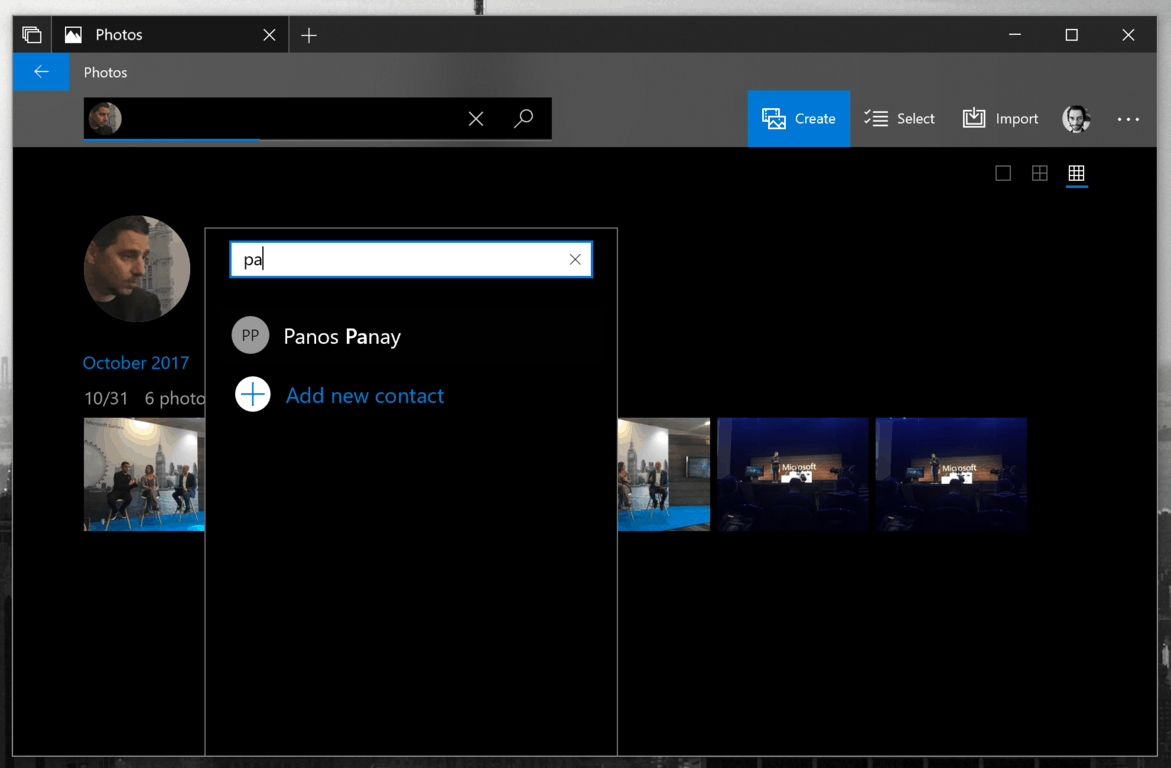This screenshot has height=768, width=1171.
Task: Switch to small grid view
Action: 1076,173
